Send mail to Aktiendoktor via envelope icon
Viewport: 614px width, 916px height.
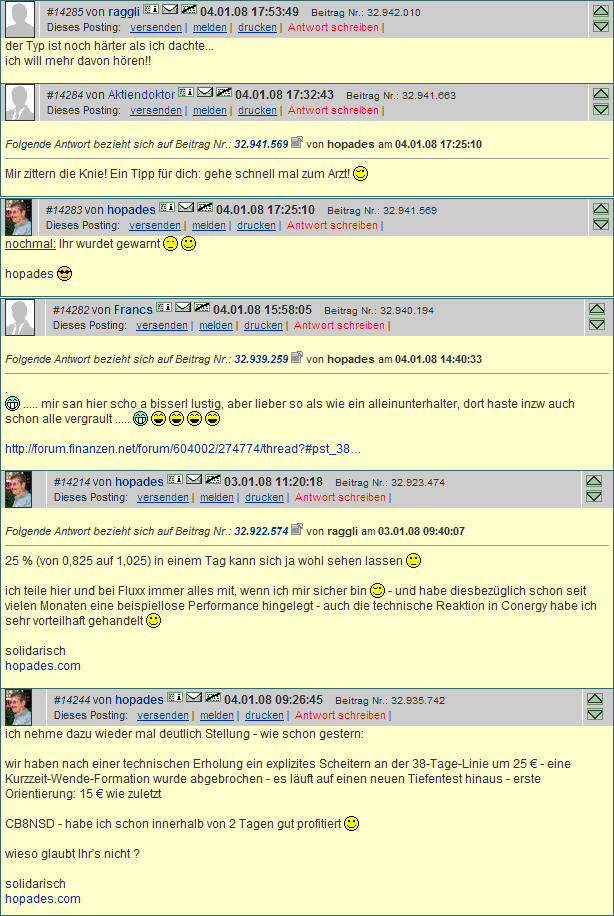204,92
